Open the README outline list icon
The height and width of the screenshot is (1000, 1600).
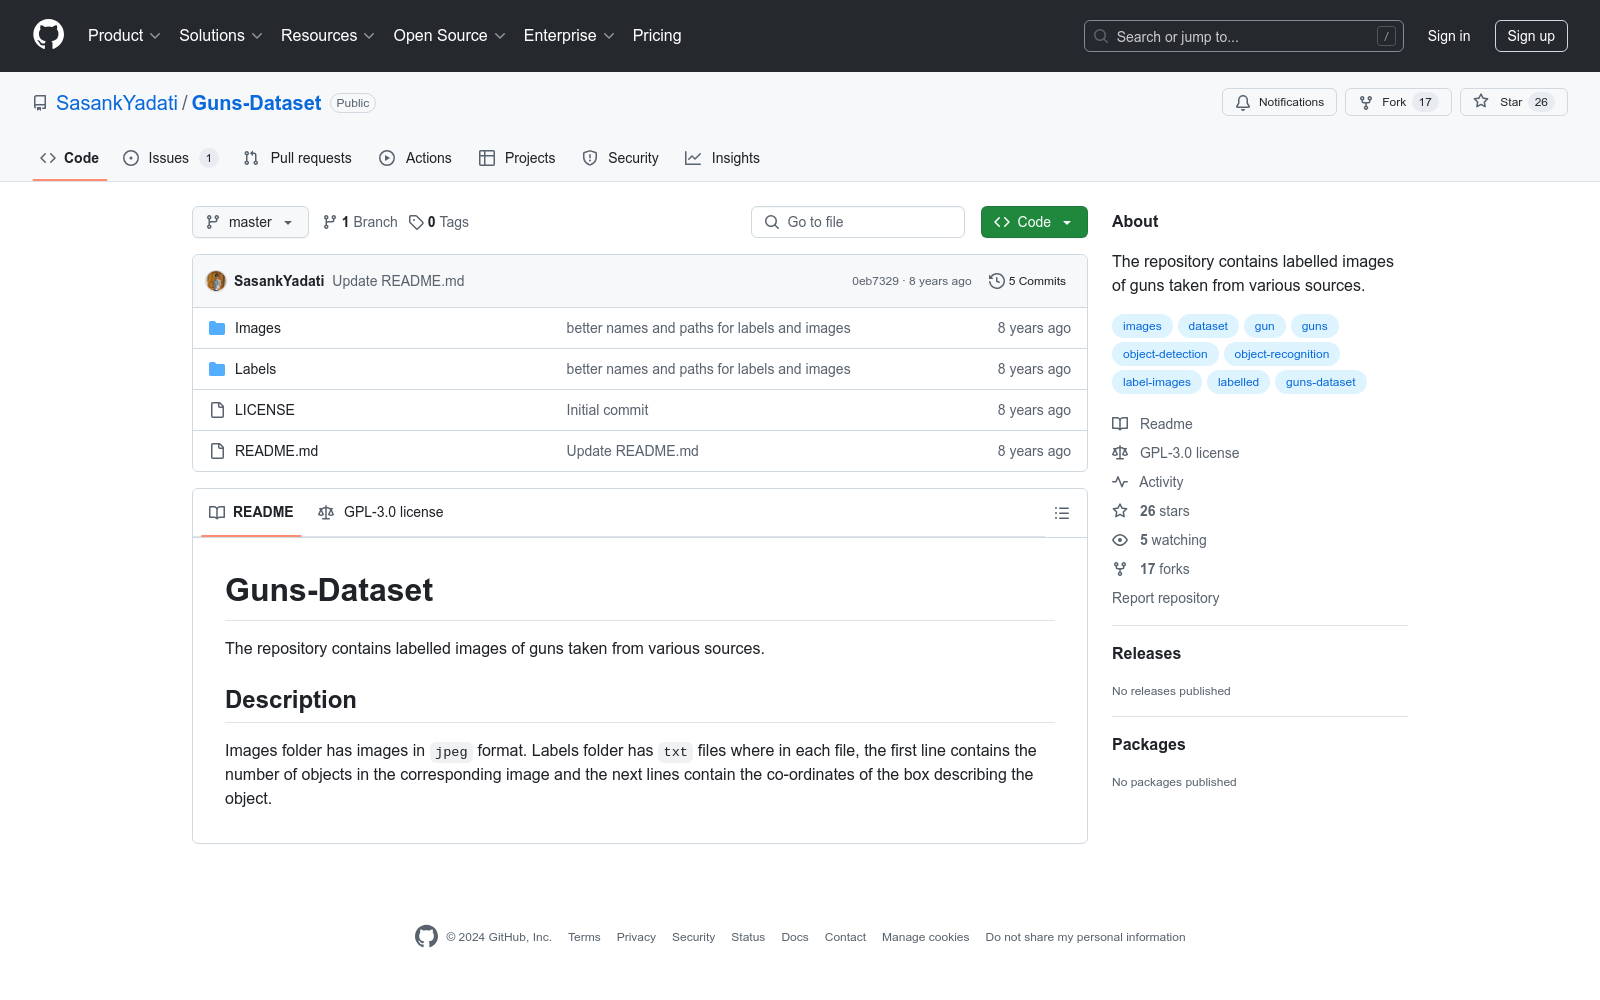[1062, 513]
